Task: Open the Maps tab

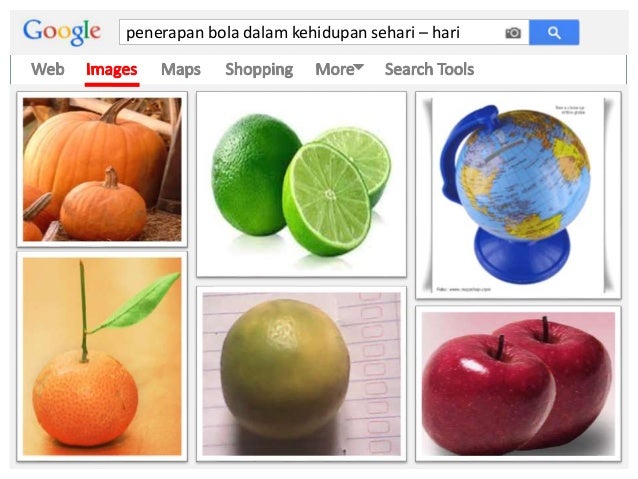Action: [181, 70]
